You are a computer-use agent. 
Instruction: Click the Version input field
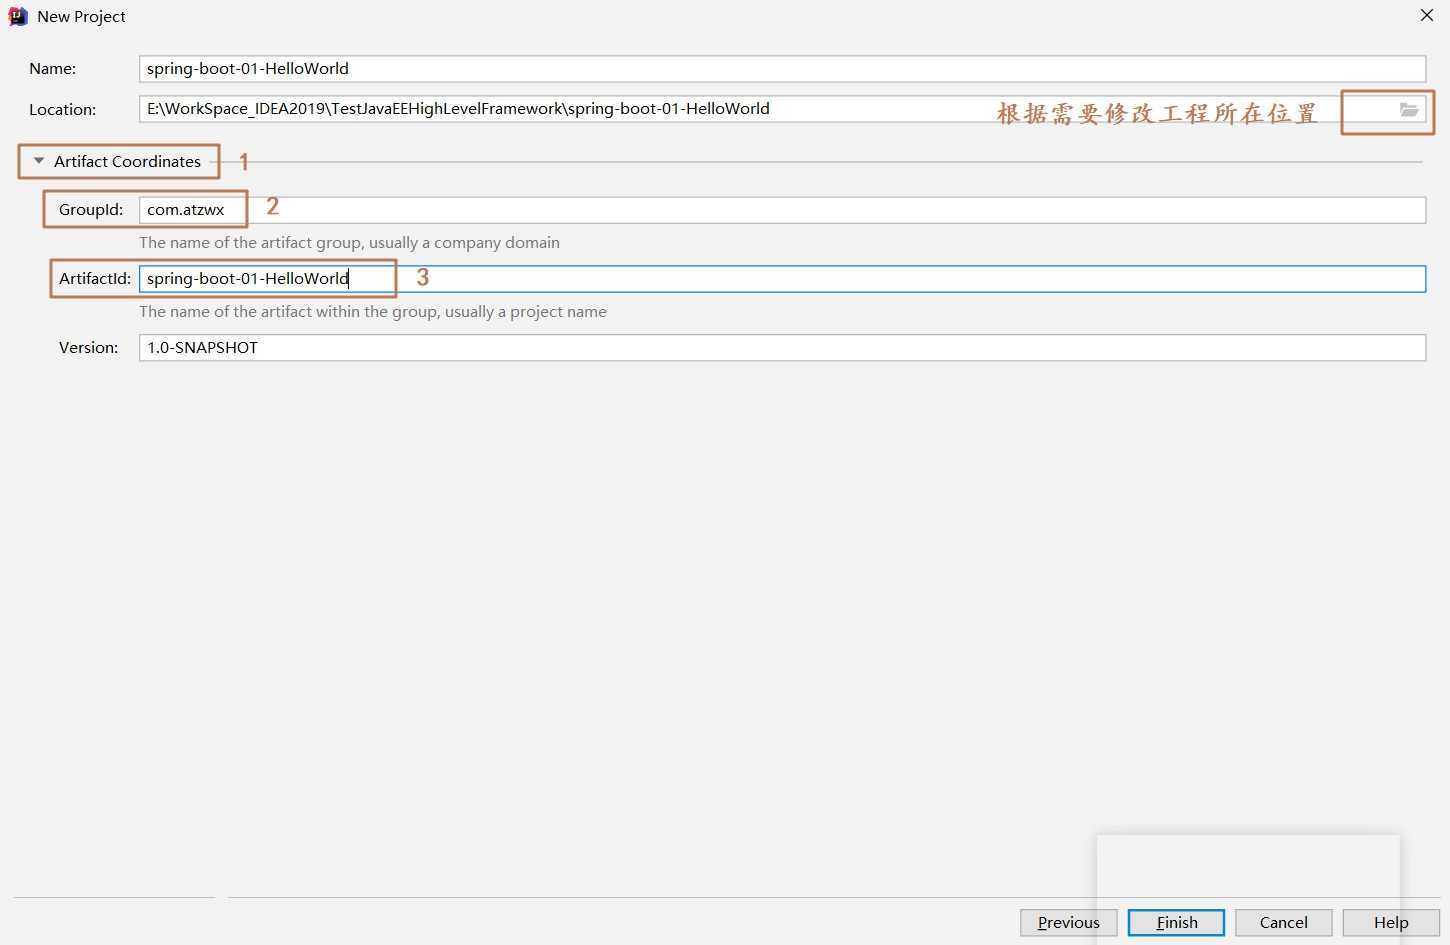click(782, 348)
